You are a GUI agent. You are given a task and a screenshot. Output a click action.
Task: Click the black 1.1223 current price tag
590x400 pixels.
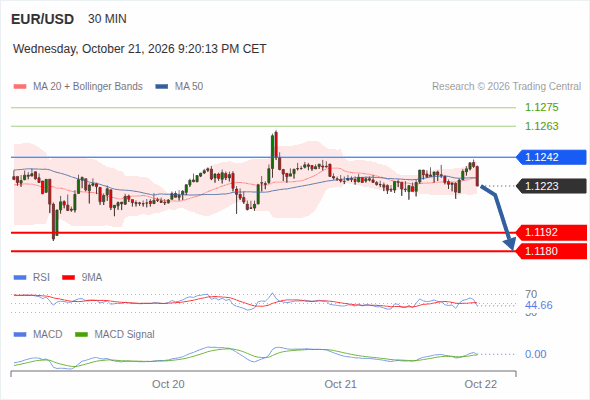tap(550, 186)
